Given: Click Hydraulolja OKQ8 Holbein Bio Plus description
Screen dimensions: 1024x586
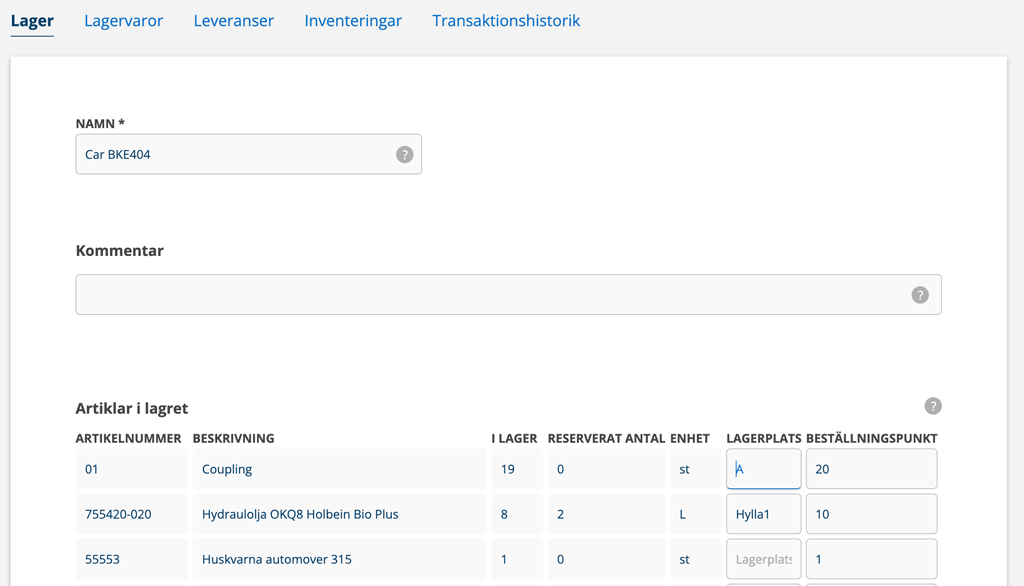Looking at the screenshot, I should click(300, 514).
